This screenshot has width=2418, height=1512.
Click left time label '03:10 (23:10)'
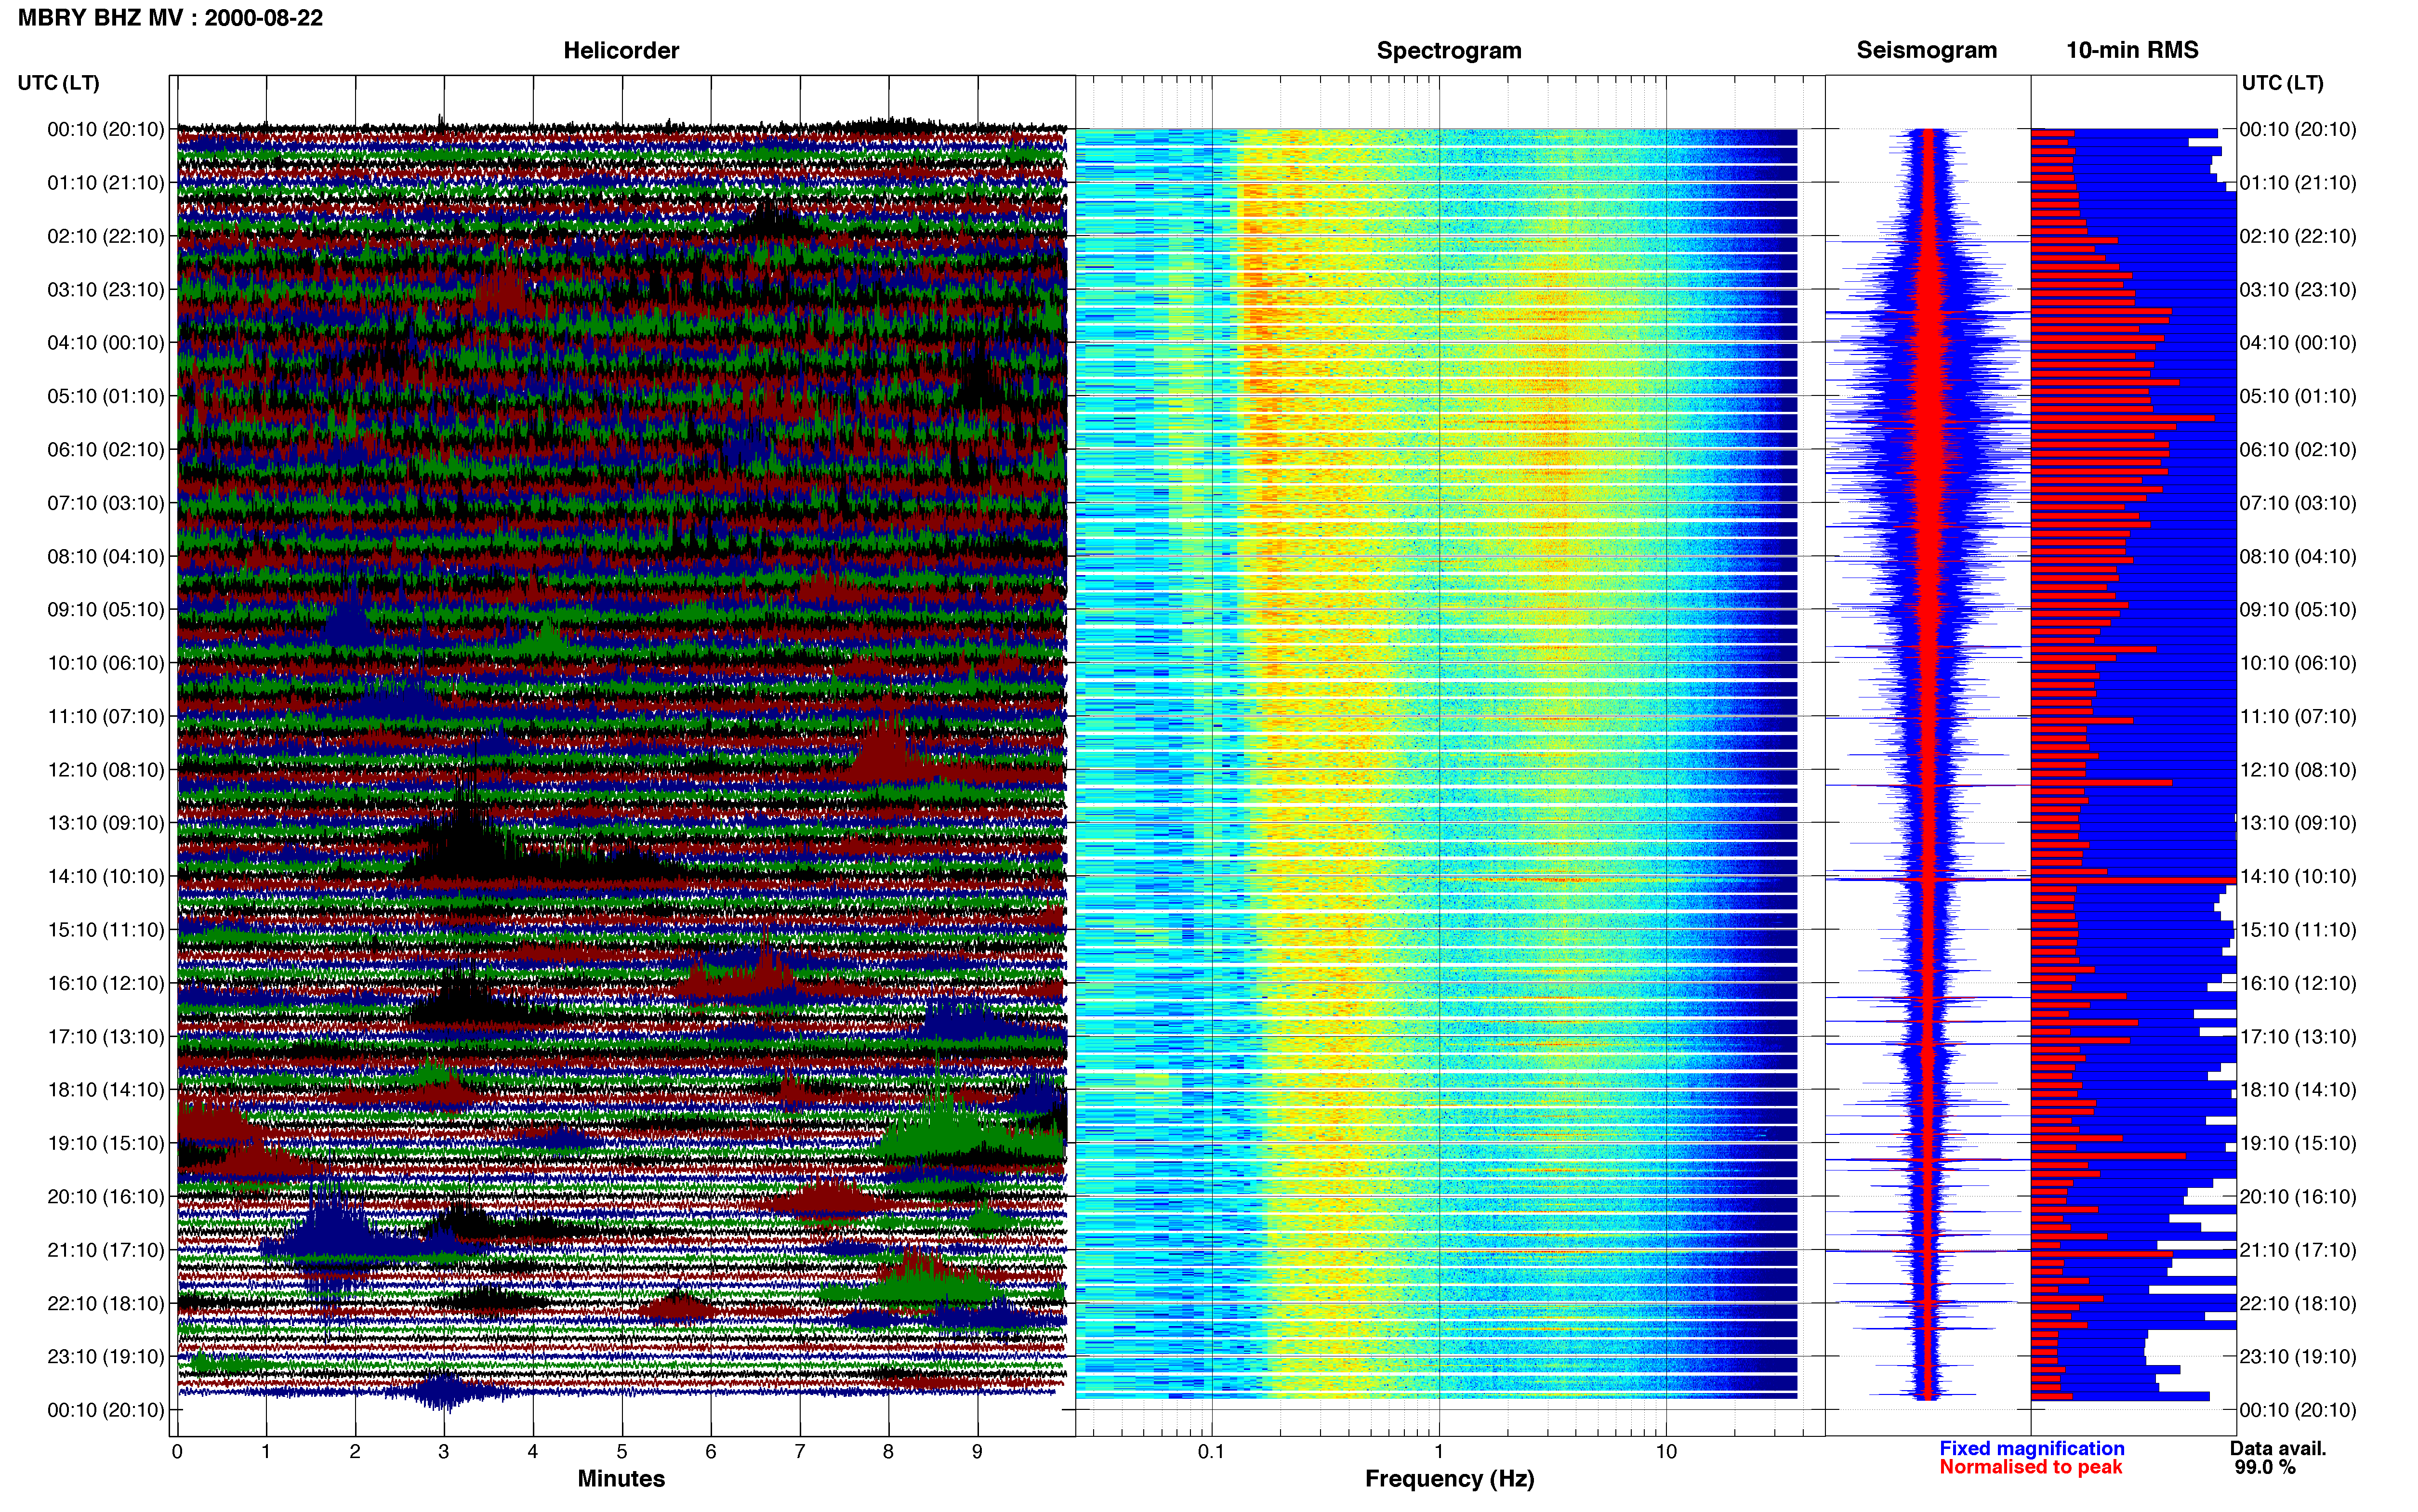[x=106, y=290]
